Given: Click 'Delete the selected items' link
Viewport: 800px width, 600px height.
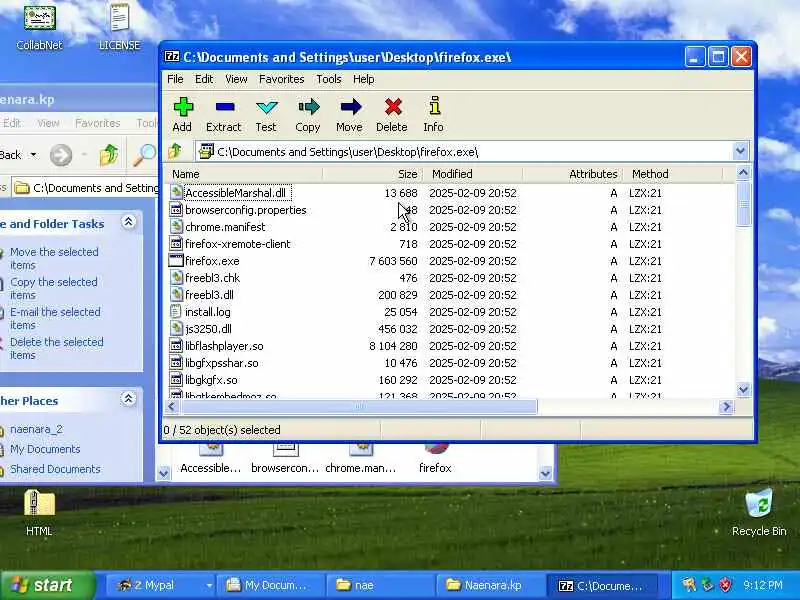Looking at the screenshot, I should (57, 349).
